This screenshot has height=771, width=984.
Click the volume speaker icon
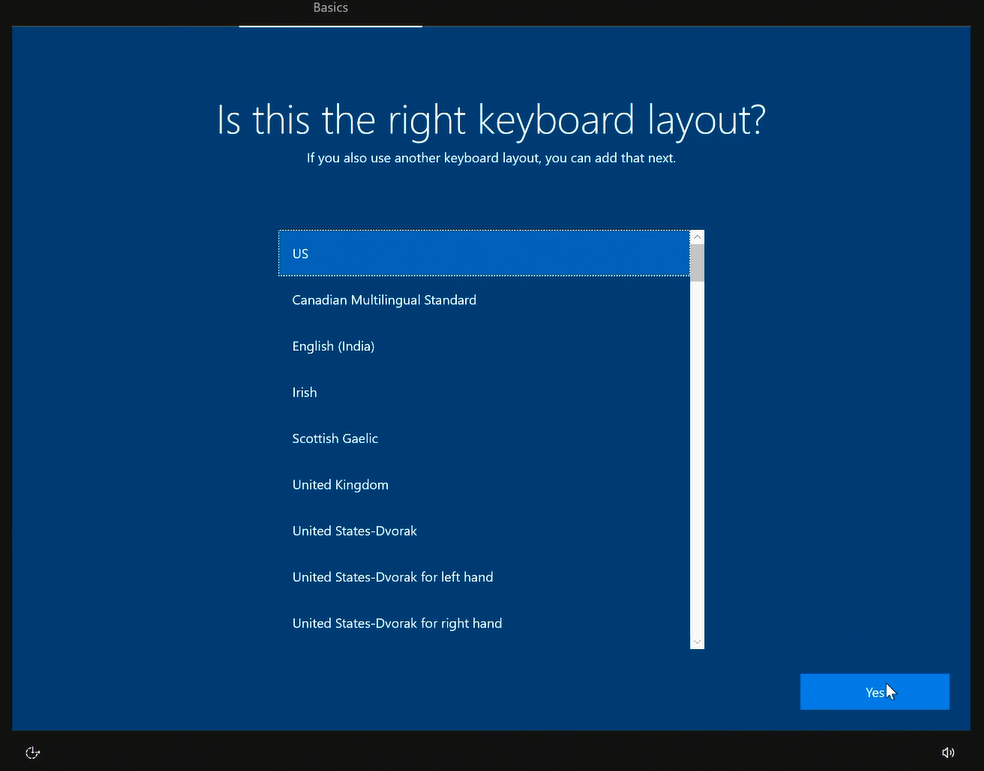948,753
